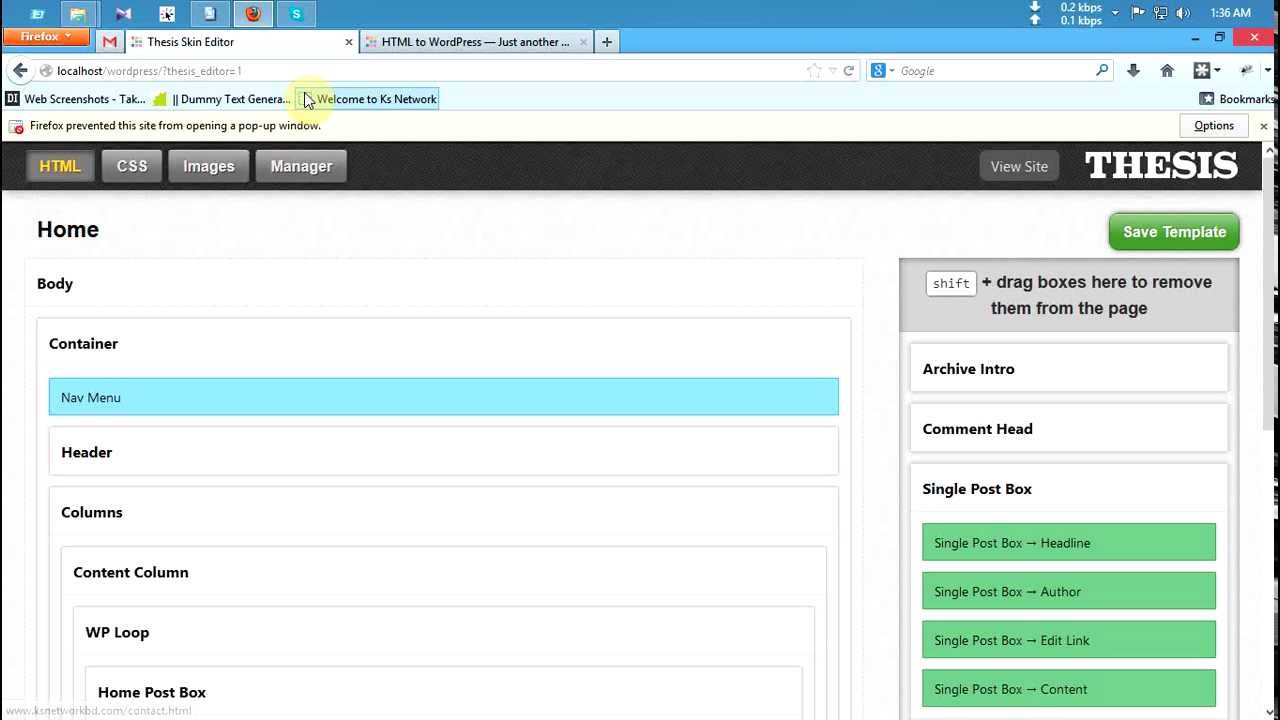Screen dimensions: 1280x720
Task: Show hidden system tray icons
Action: pyautogui.click(x=1115, y=13)
